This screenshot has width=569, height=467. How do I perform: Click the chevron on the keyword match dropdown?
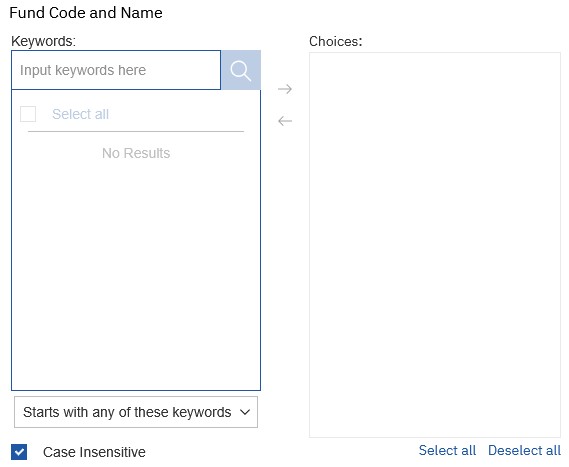(245, 412)
